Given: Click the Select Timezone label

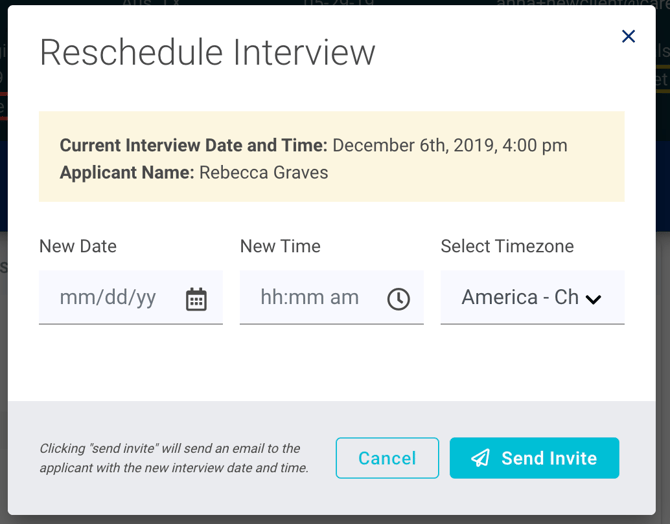Looking at the screenshot, I should click(507, 246).
